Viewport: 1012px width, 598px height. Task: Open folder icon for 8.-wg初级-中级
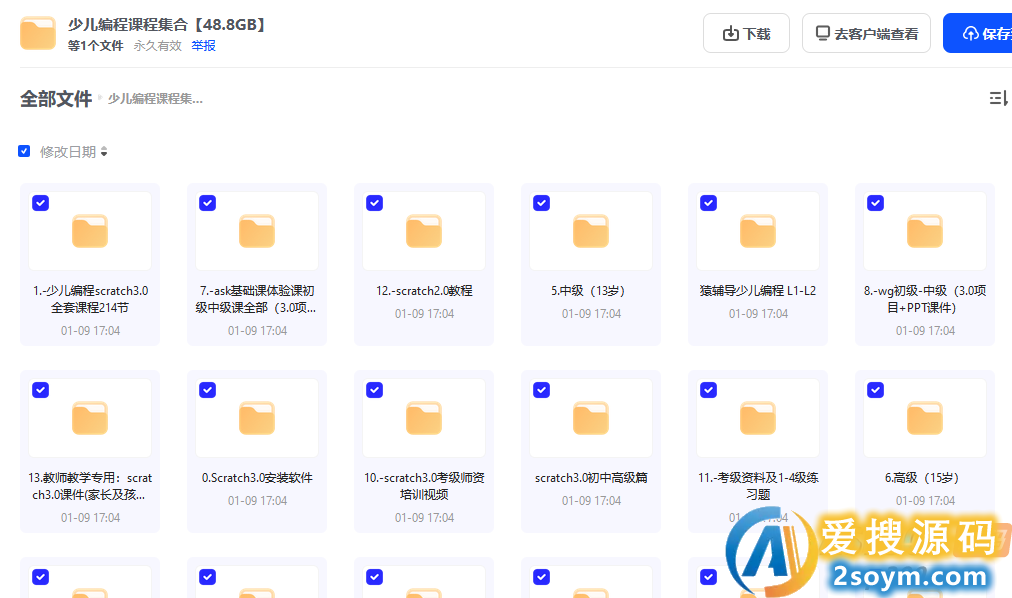click(925, 232)
